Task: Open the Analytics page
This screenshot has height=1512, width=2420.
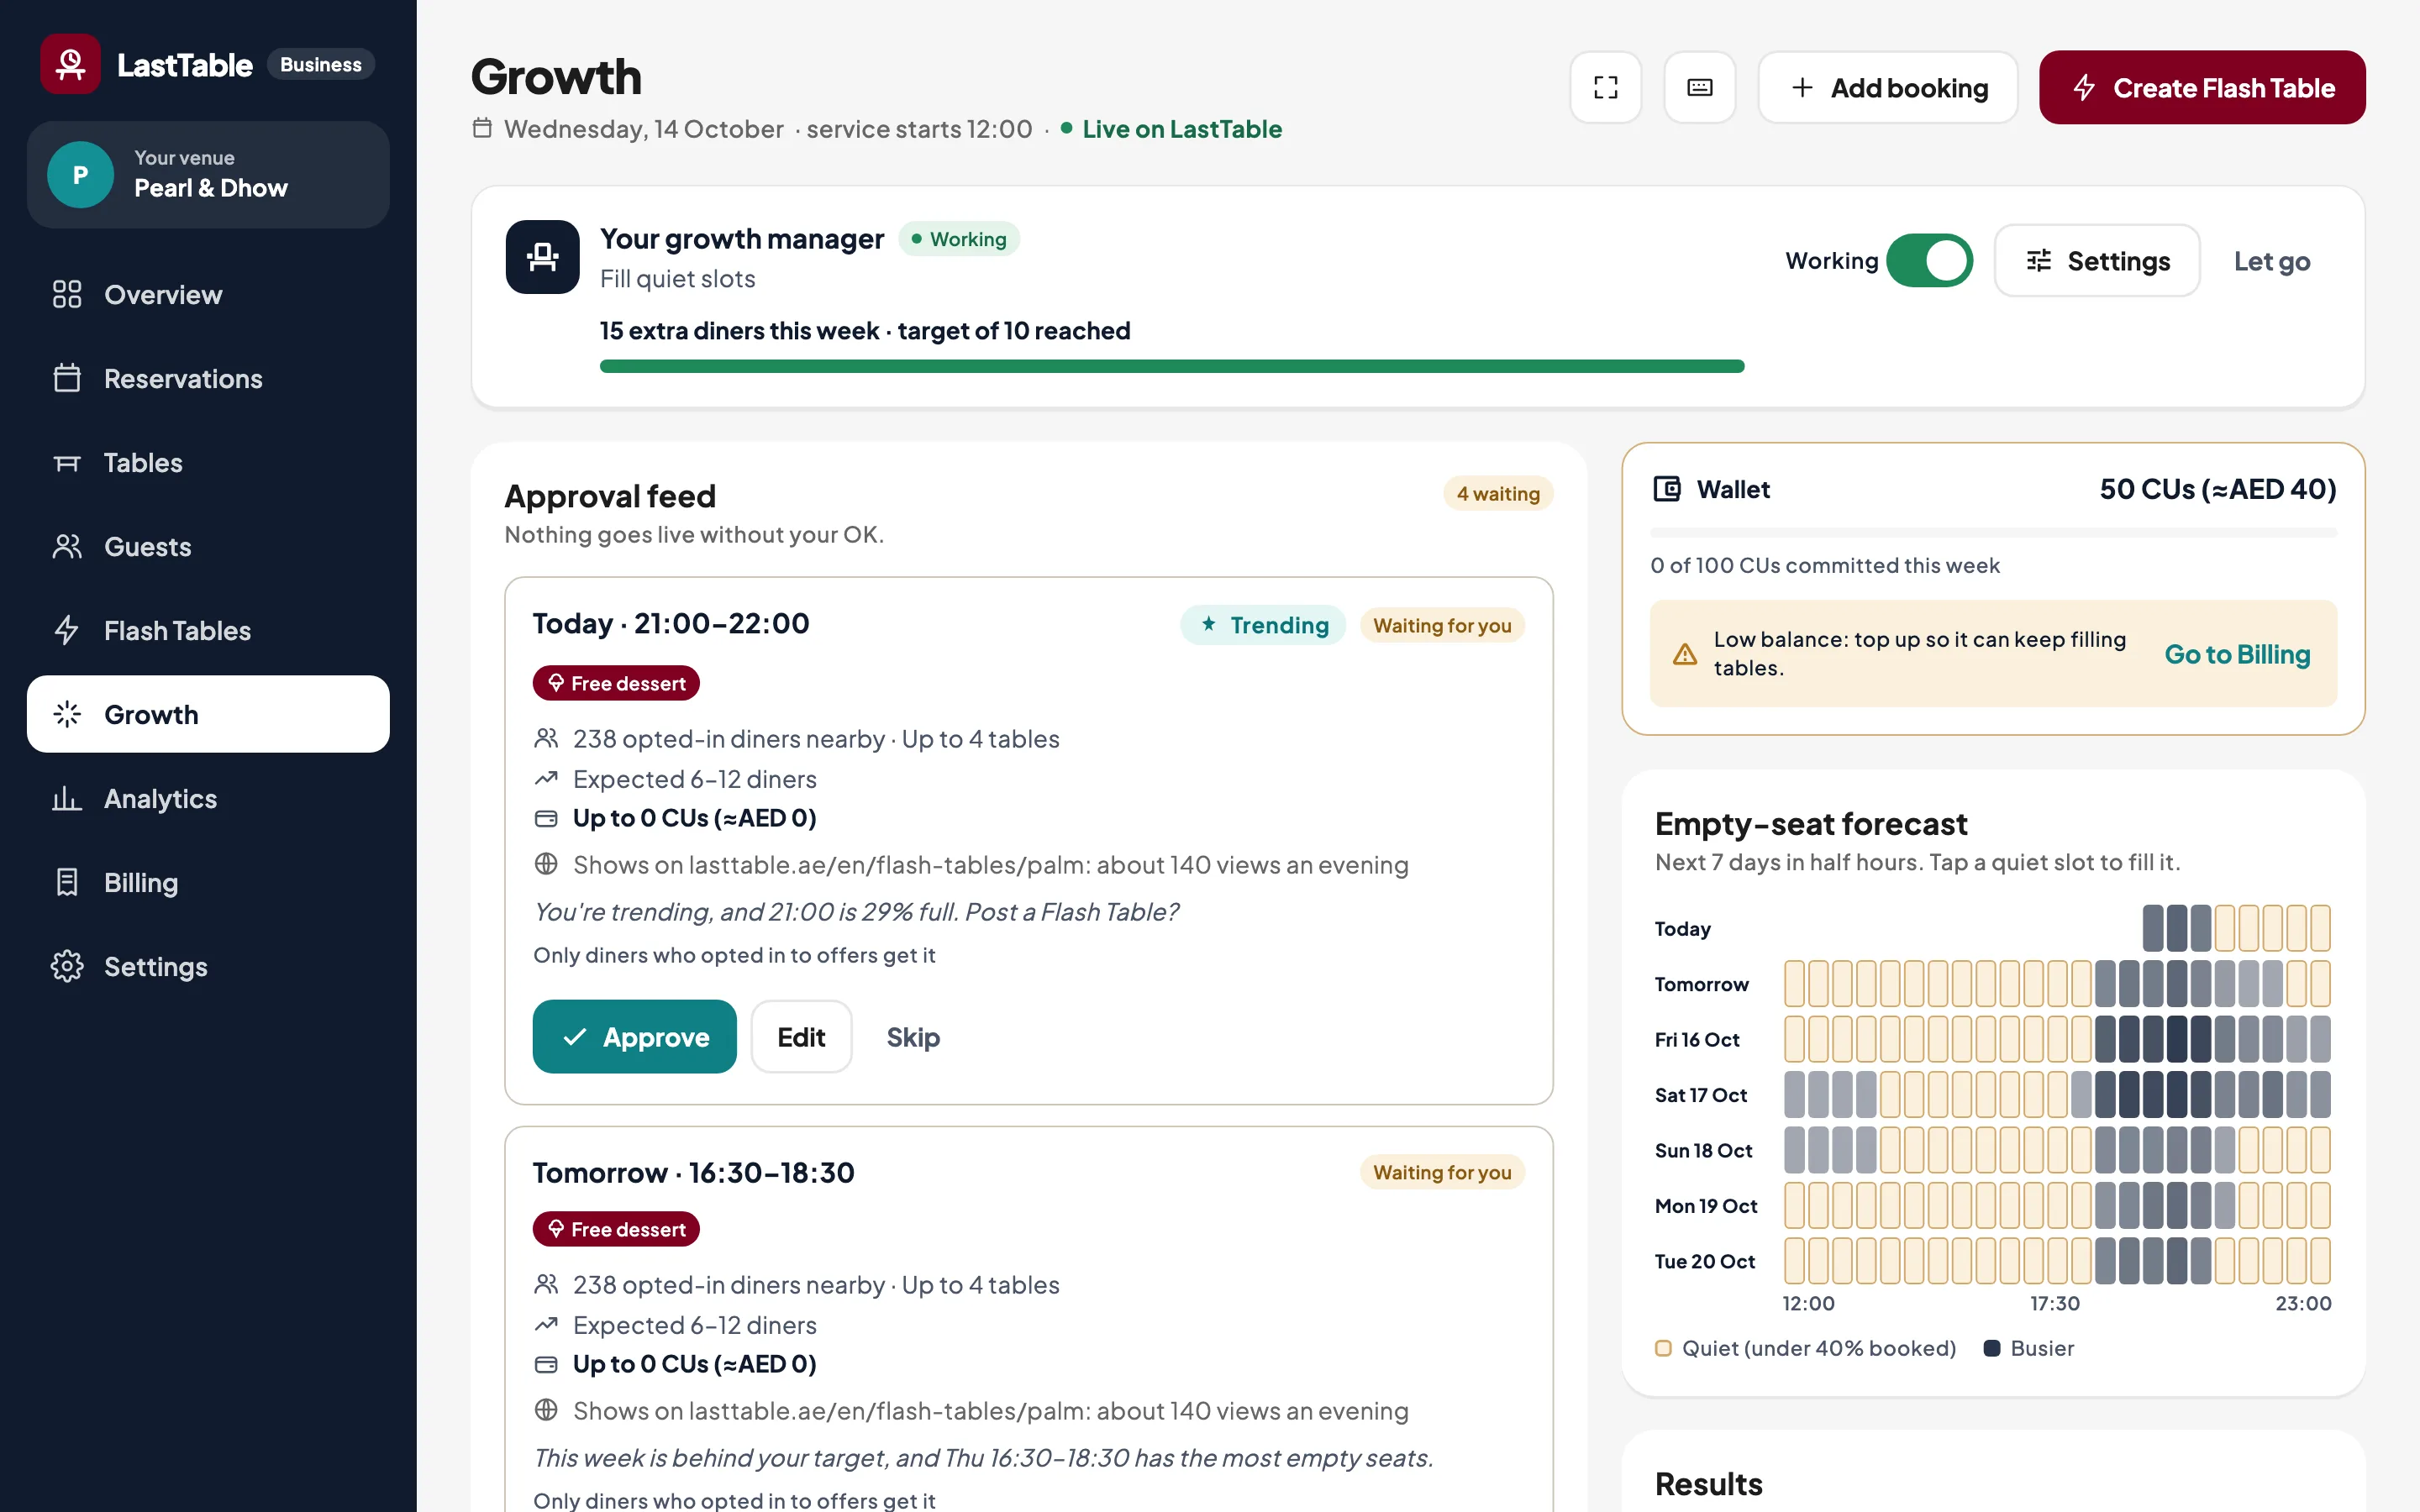Action: click(208, 798)
